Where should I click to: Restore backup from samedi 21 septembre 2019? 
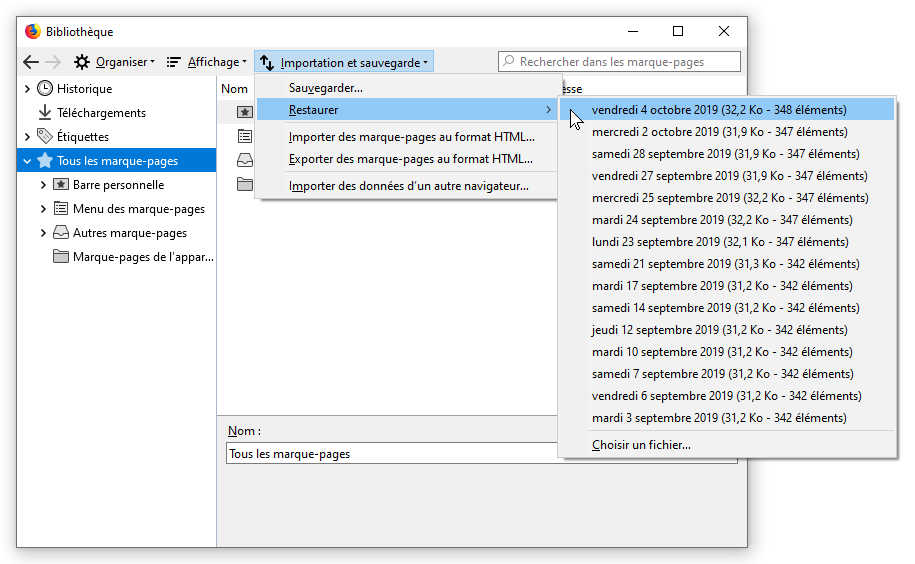click(x=727, y=264)
